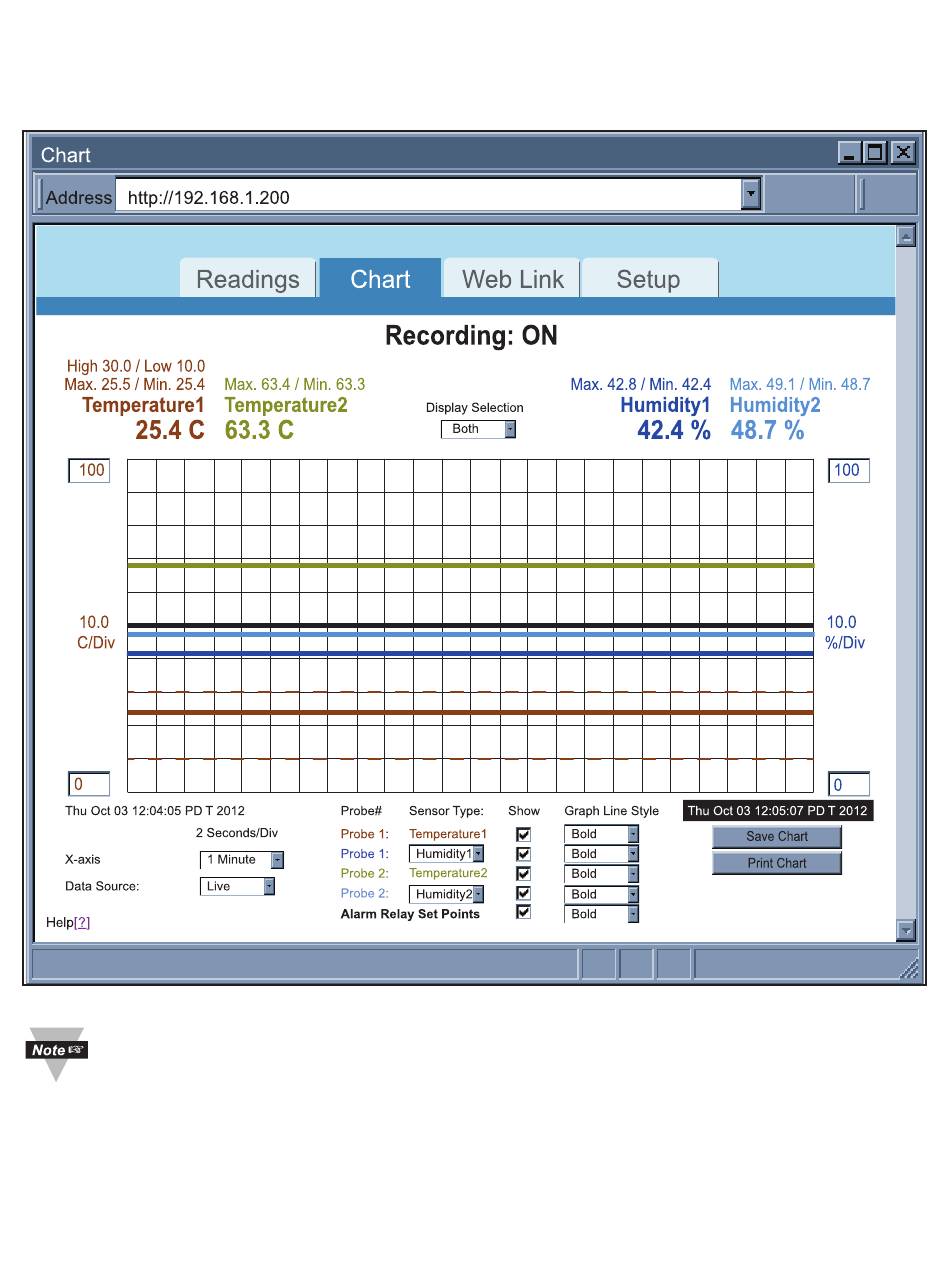Image resolution: width=950 pixels, height=1282 pixels.
Task: Toggle the Show checkbox for Temperature1
Action: pyautogui.click(x=523, y=834)
